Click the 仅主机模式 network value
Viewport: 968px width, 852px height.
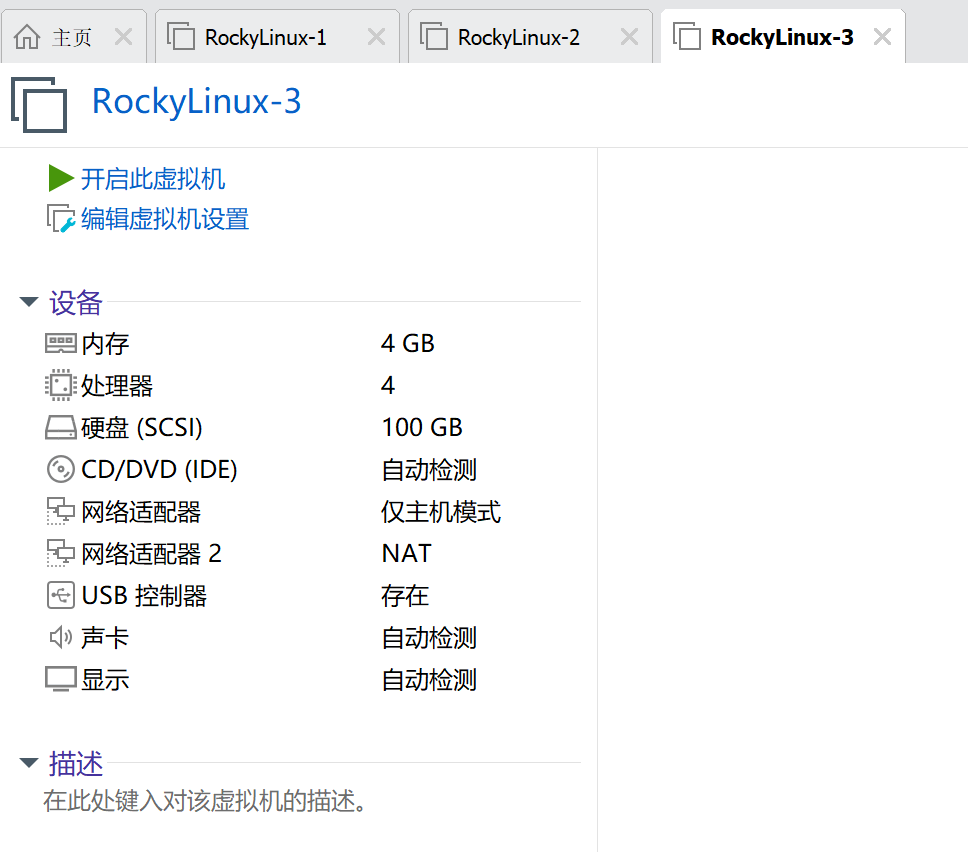(x=441, y=512)
